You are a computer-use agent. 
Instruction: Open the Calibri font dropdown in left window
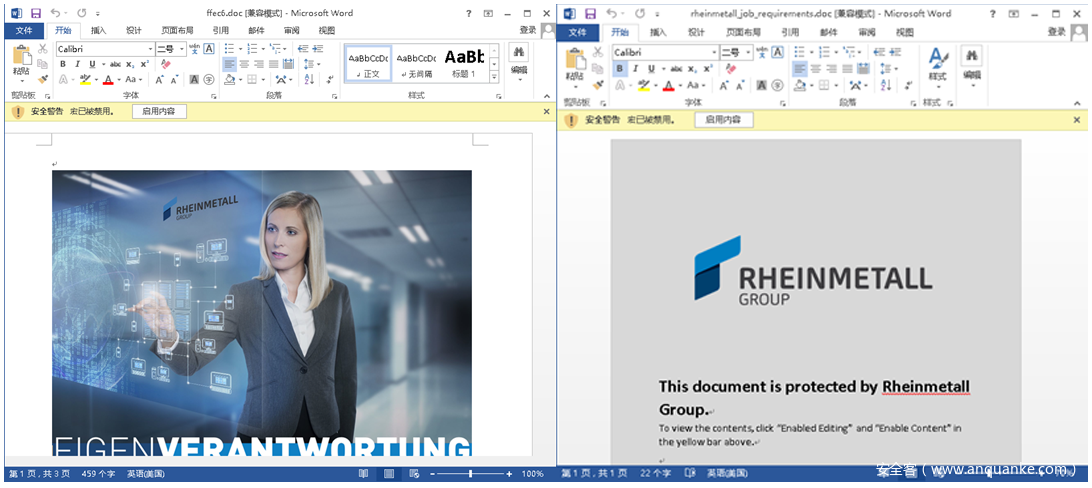pyautogui.click(x=151, y=49)
